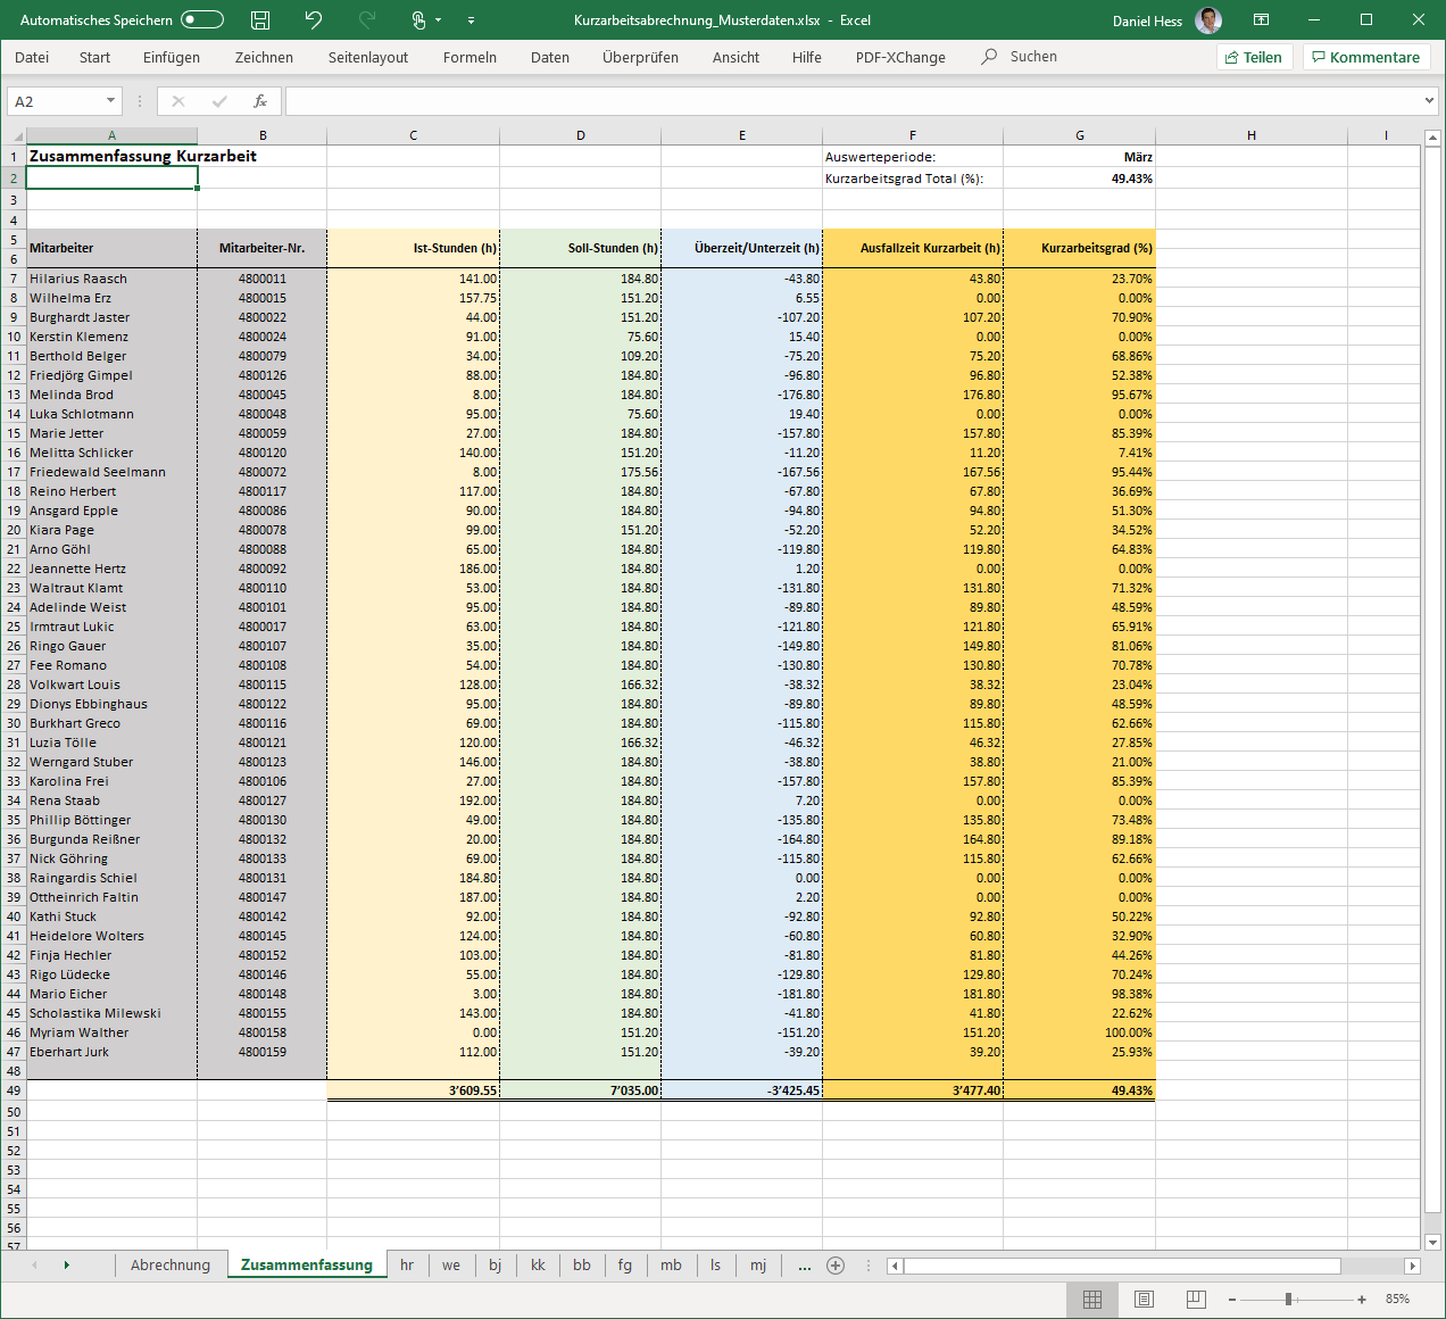1446x1319 pixels.
Task: Select the 'we' sheet tab
Action: pyautogui.click(x=451, y=1265)
